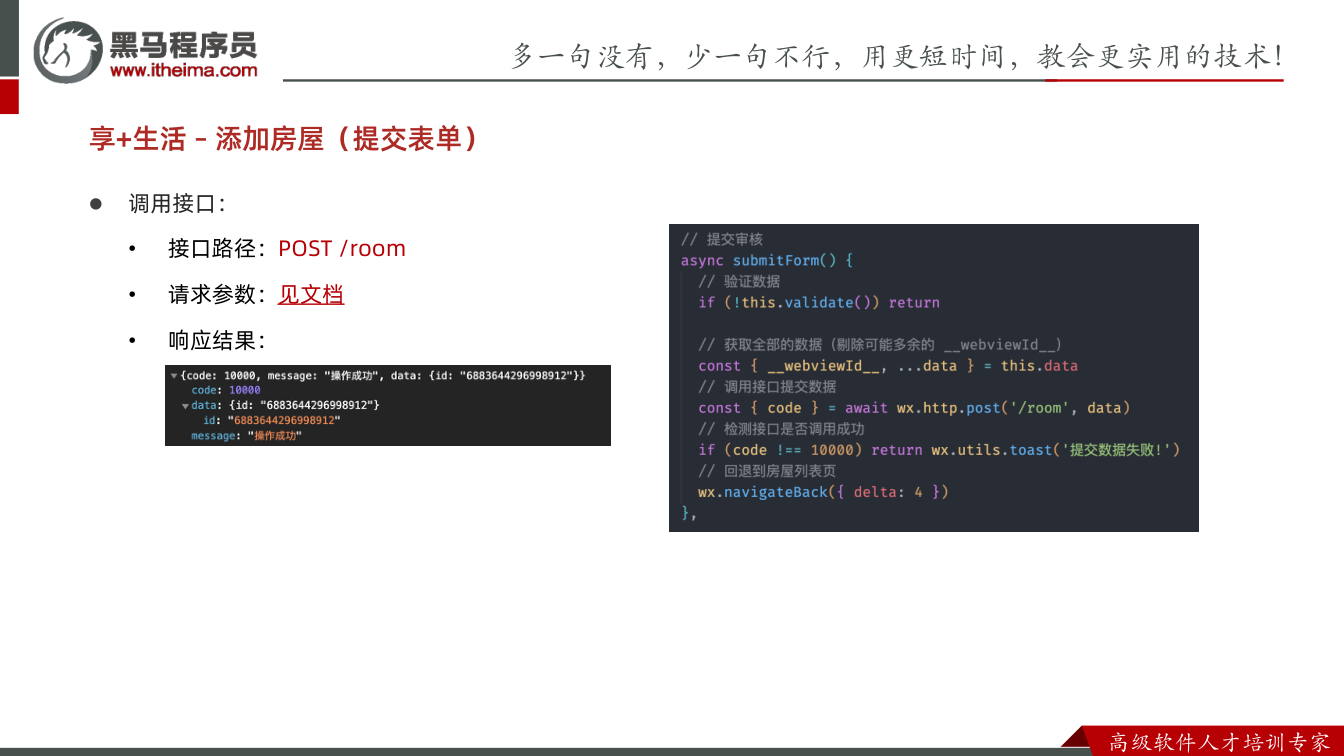Collapse the top-level response object triangle
Image resolution: width=1344 pixels, height=756 pixels.
click(x=174, y=376)
